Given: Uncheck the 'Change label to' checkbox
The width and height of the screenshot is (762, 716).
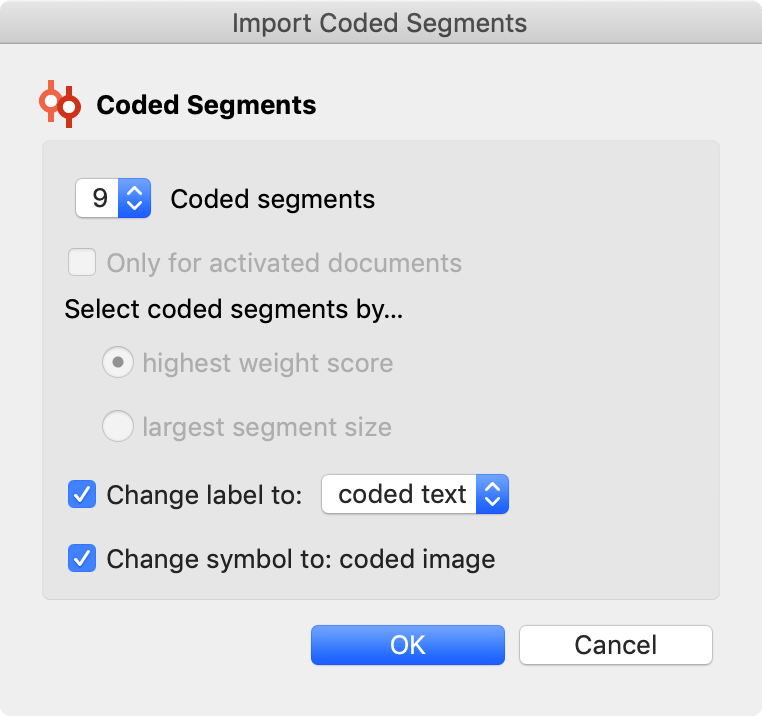Looking at the screenshot, I should point(82,494).
